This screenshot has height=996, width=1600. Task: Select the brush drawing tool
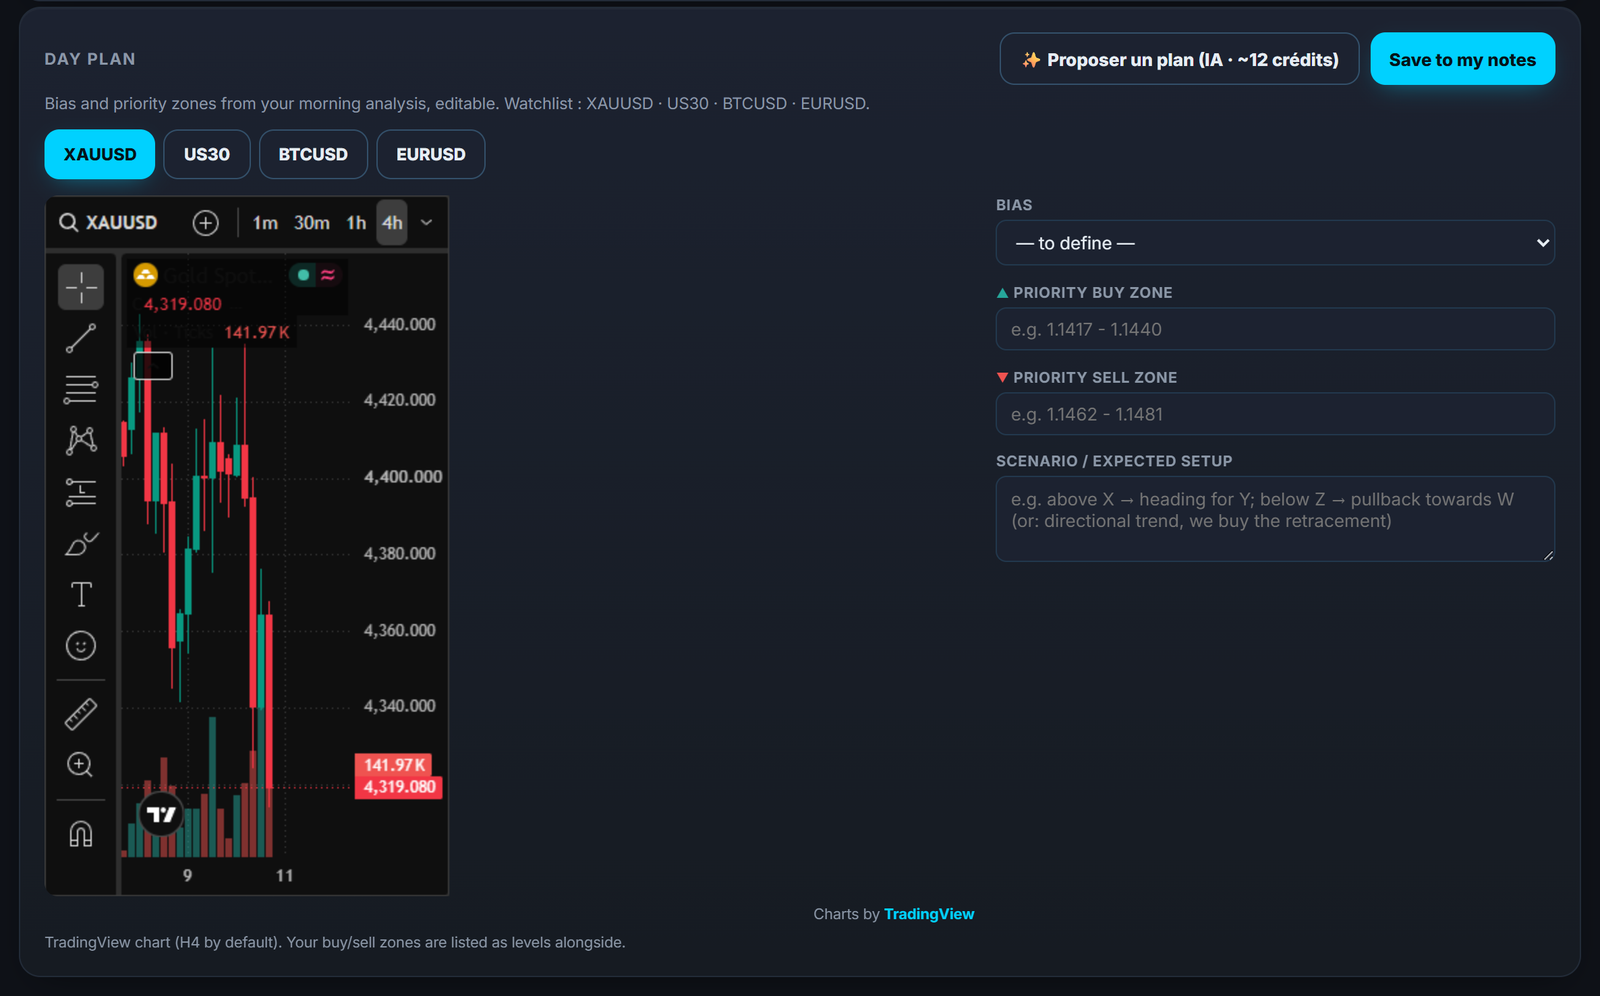81,543
